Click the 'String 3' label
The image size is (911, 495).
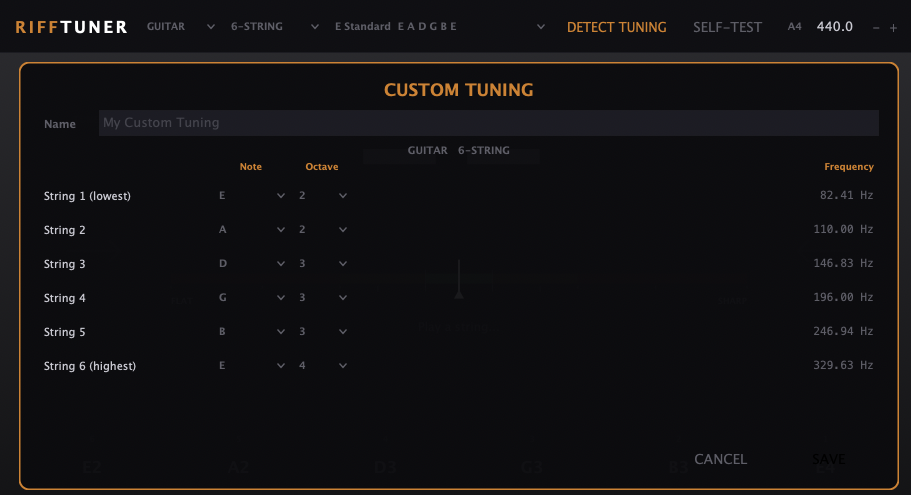pos(64,264)
